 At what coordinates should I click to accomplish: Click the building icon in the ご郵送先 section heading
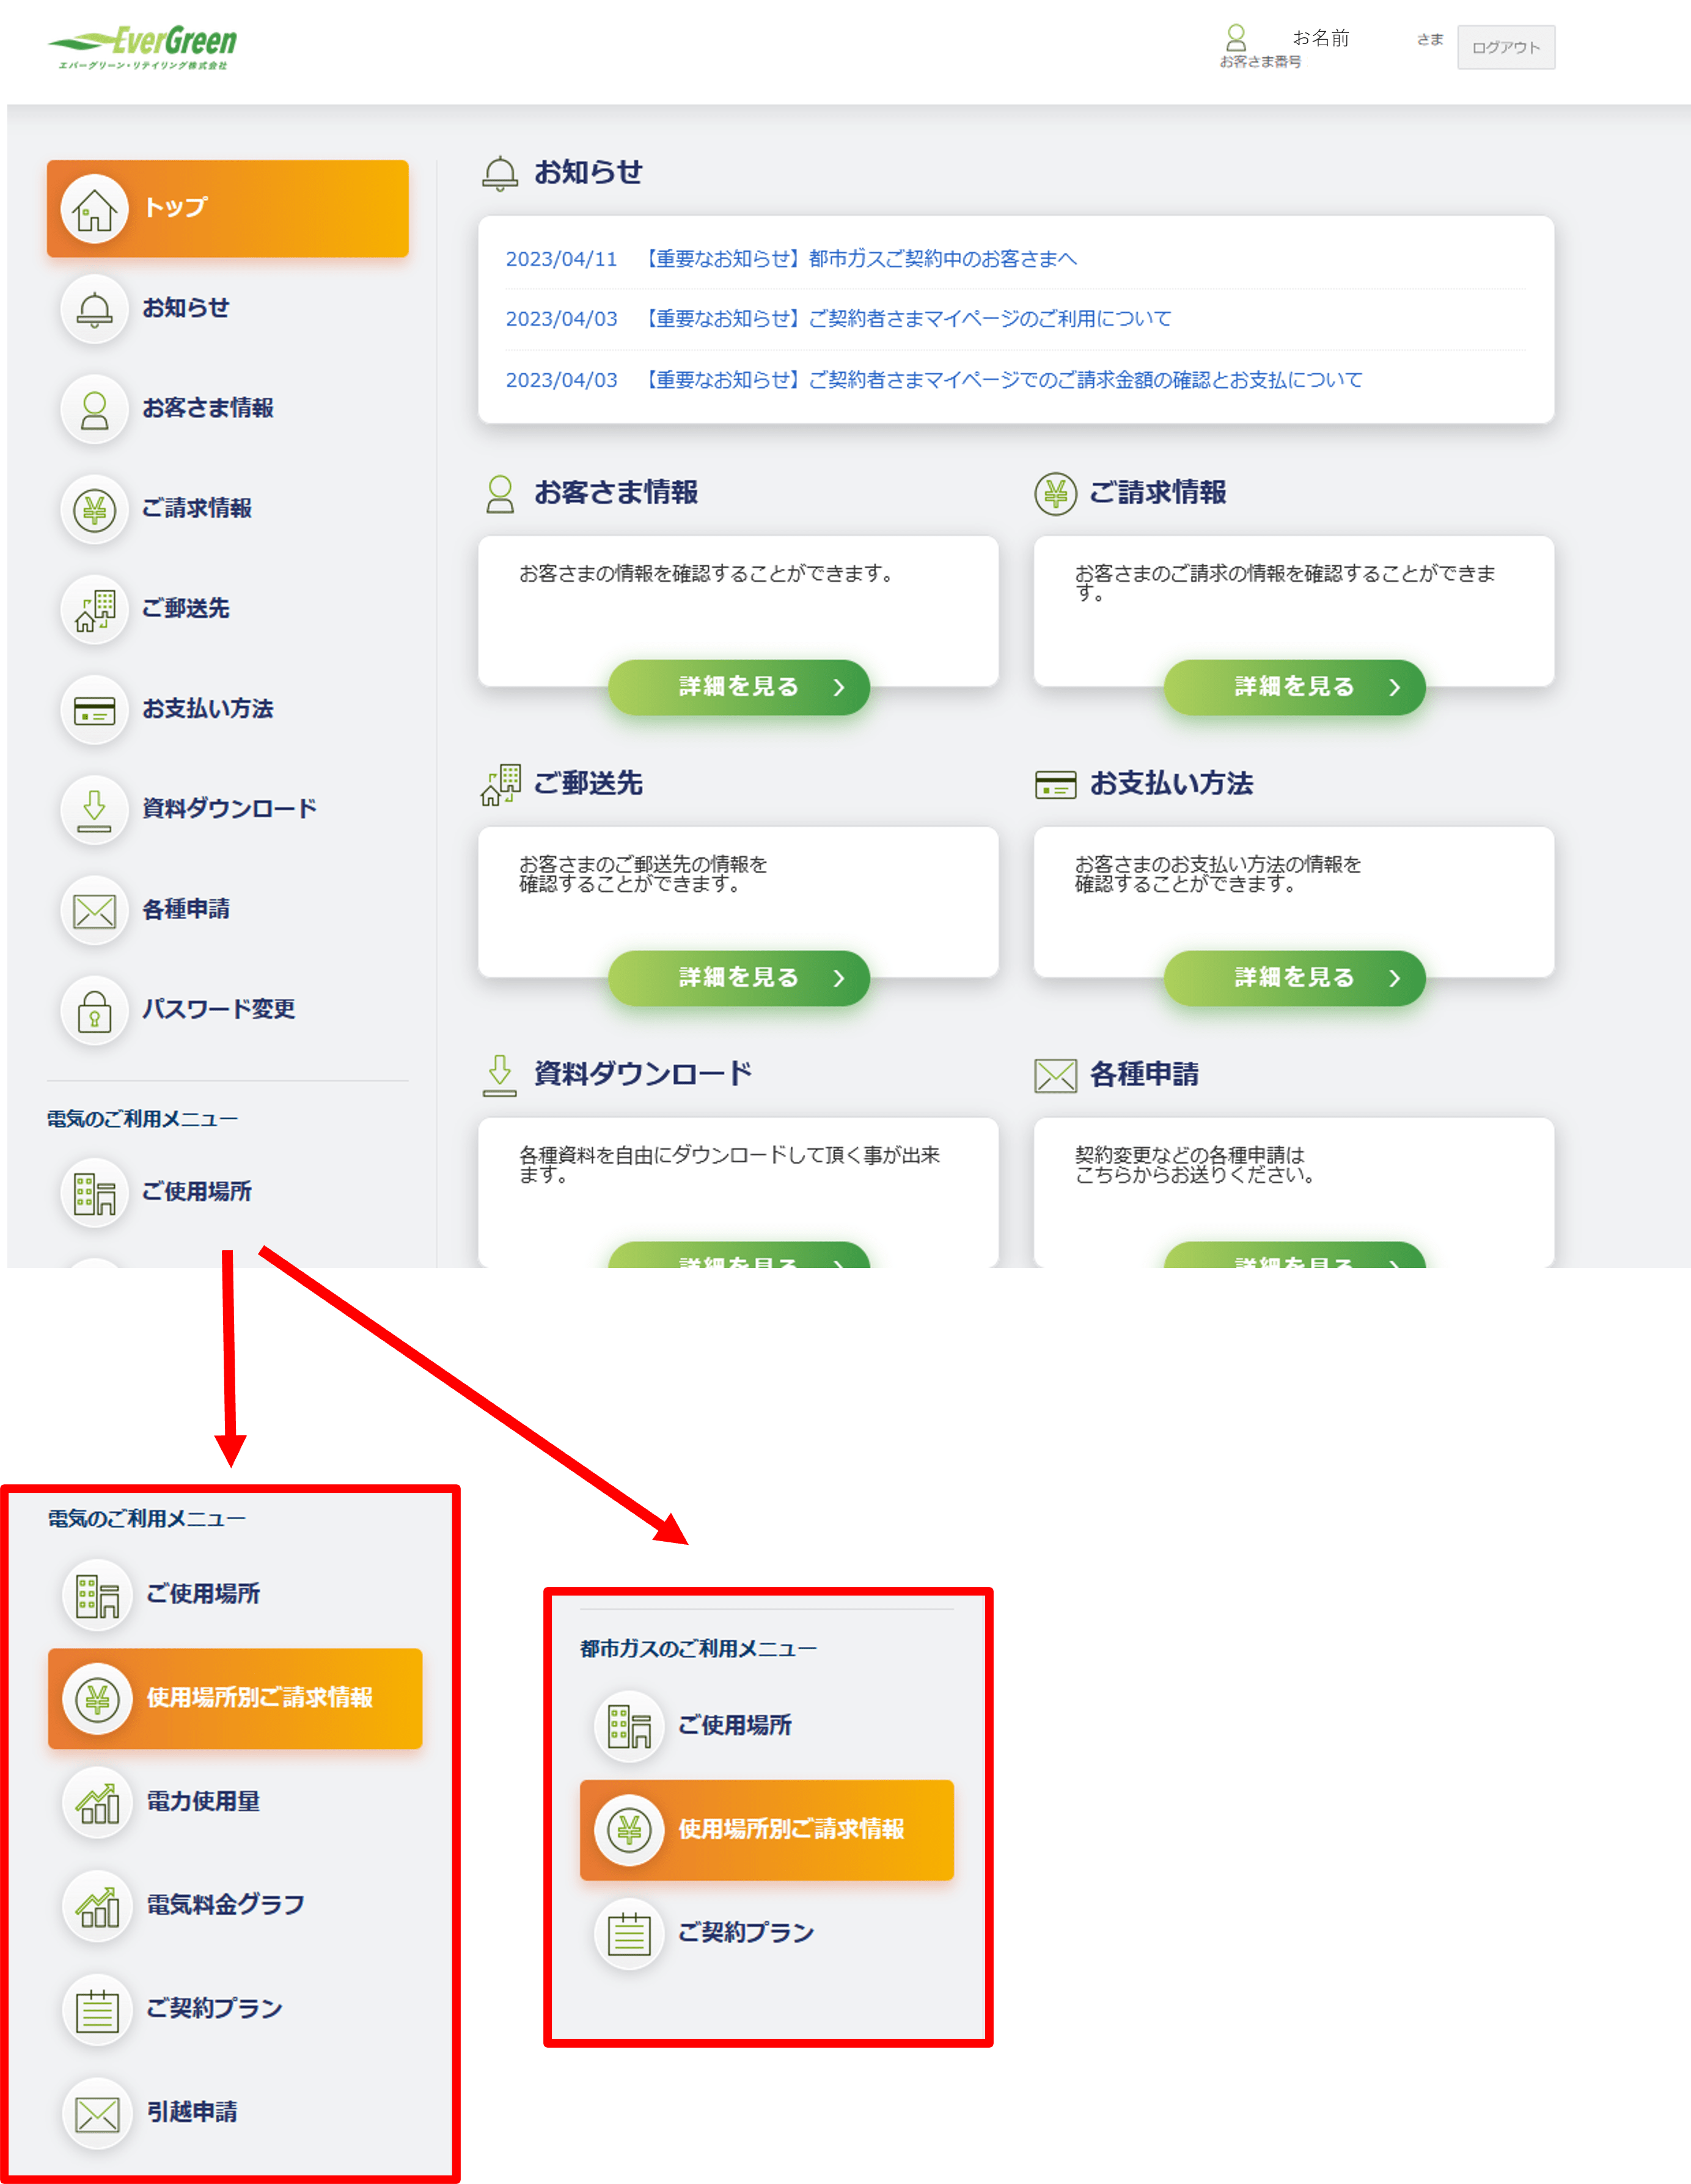tap(500, 784)
